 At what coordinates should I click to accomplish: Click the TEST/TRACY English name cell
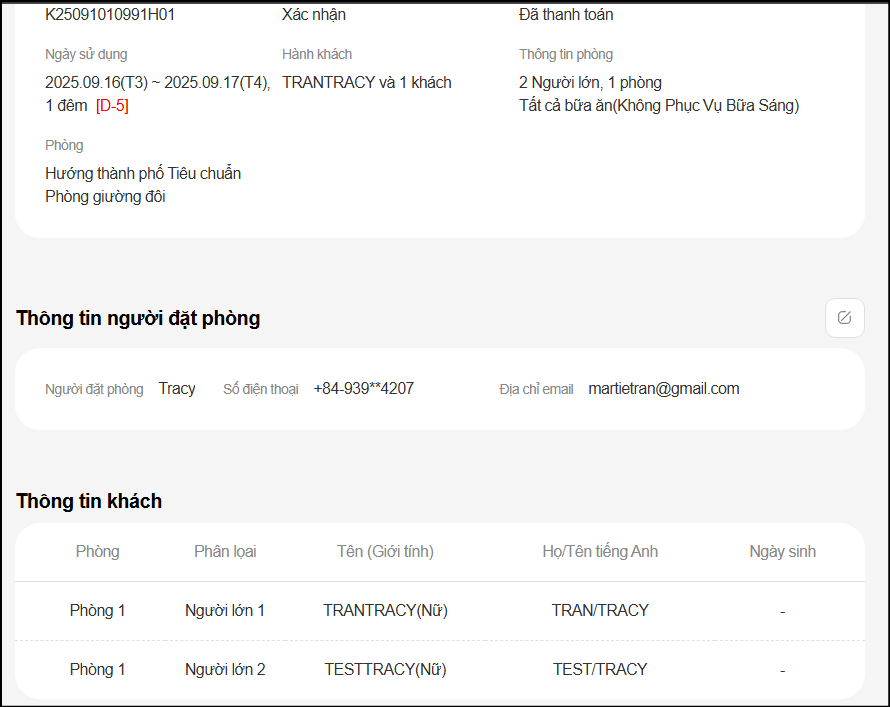pyautogui.click(x=600, y=669)
